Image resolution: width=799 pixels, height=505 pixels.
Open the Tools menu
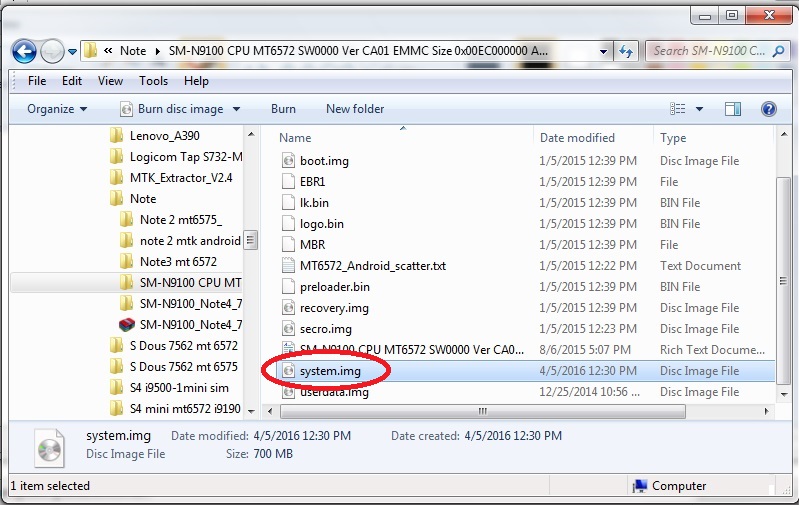click(153, 81)
